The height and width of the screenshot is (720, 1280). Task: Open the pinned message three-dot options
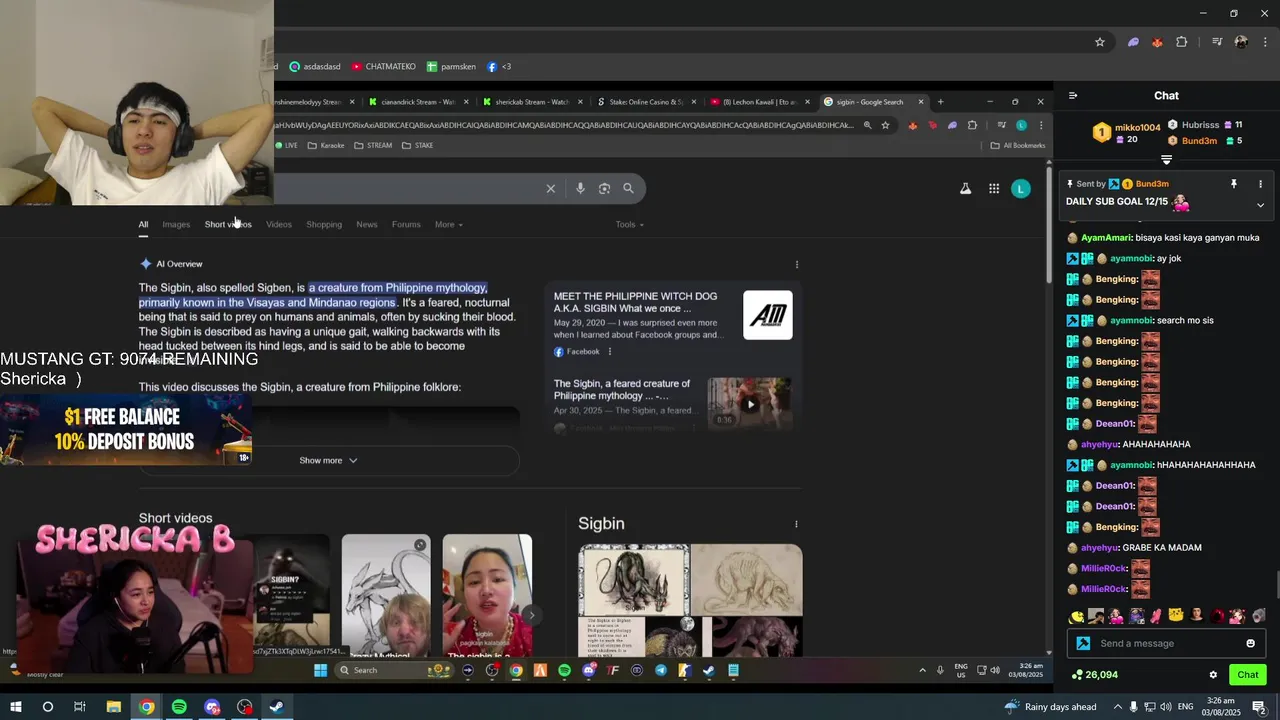pos(1260,184)
